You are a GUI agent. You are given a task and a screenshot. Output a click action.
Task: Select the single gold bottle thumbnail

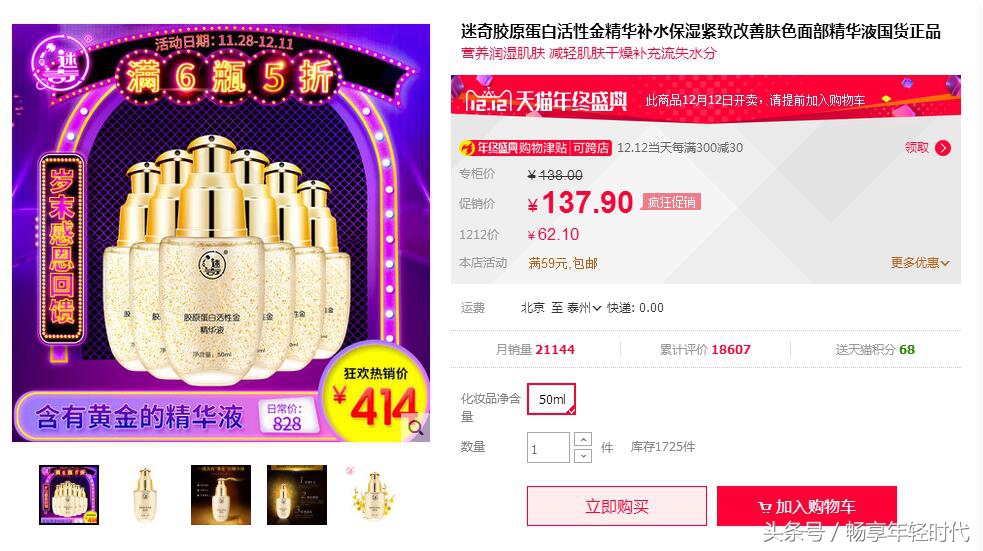point(145,495)
